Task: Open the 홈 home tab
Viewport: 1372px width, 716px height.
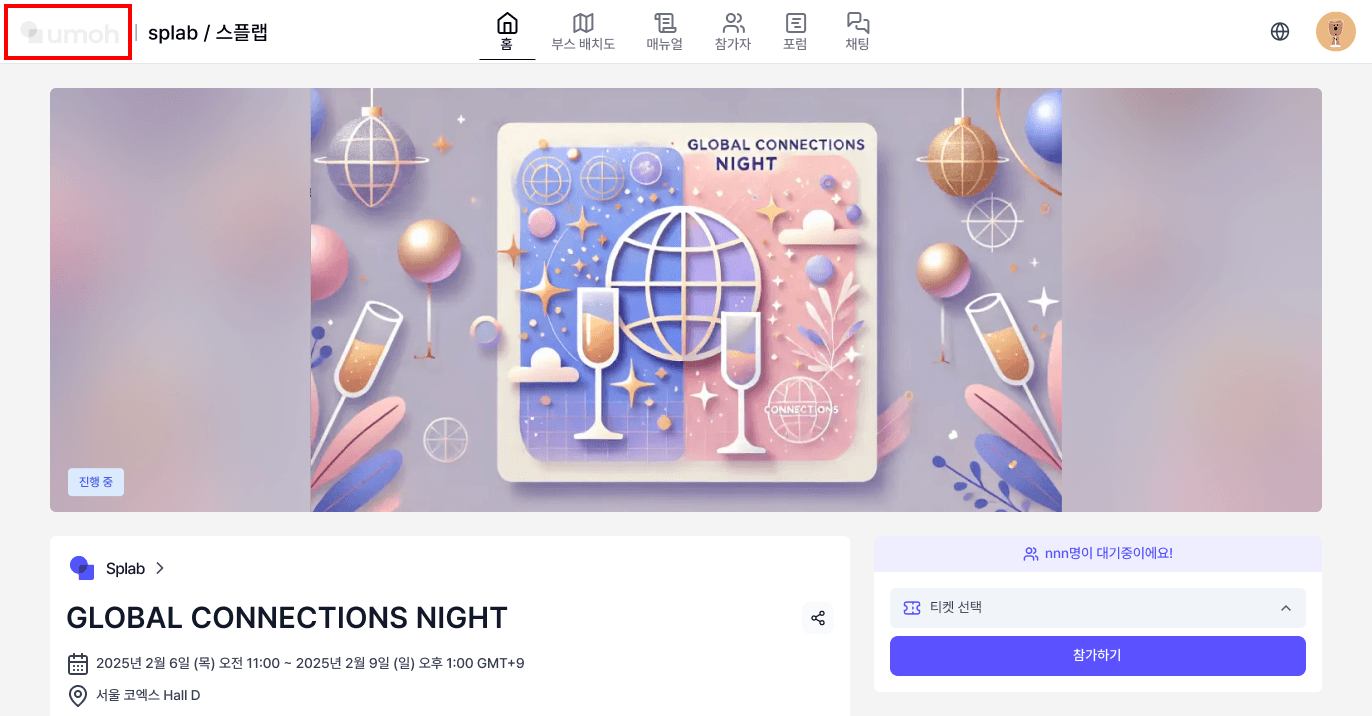Action: click(x=507, y=31)
